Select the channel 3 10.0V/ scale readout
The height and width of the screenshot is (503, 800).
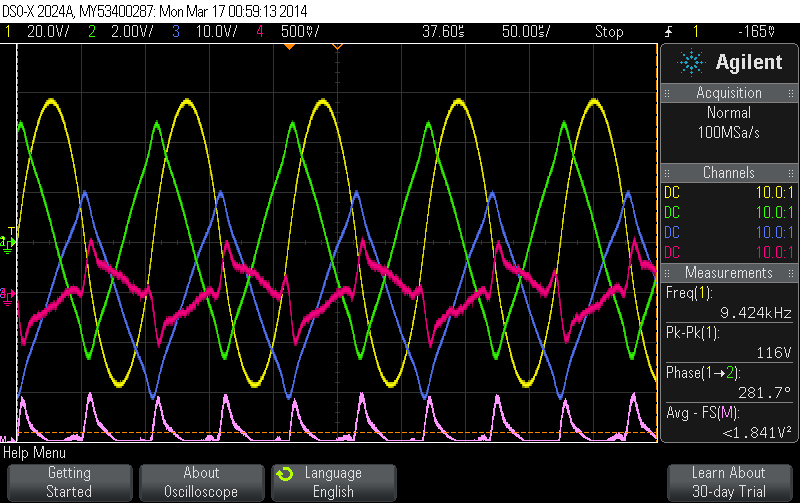pos(216,32)
